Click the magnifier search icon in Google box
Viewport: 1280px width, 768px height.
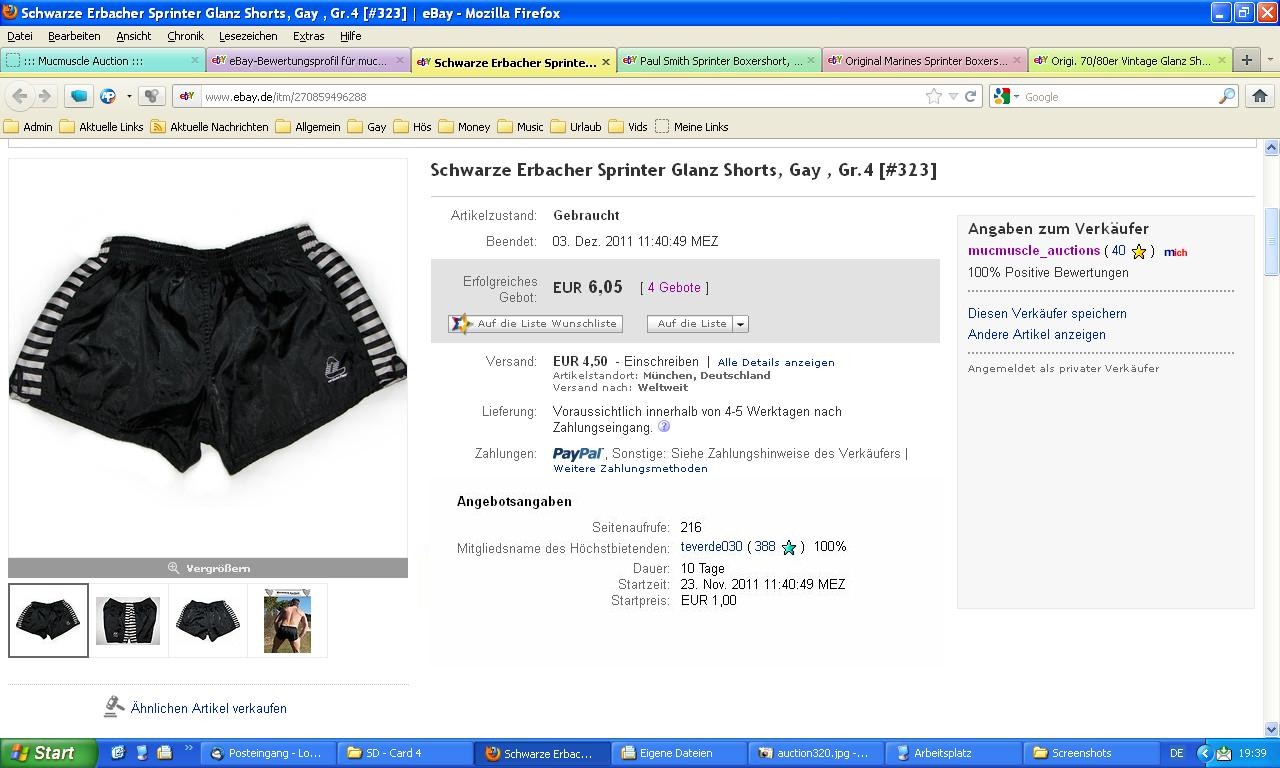click(x=1226, y=97)
